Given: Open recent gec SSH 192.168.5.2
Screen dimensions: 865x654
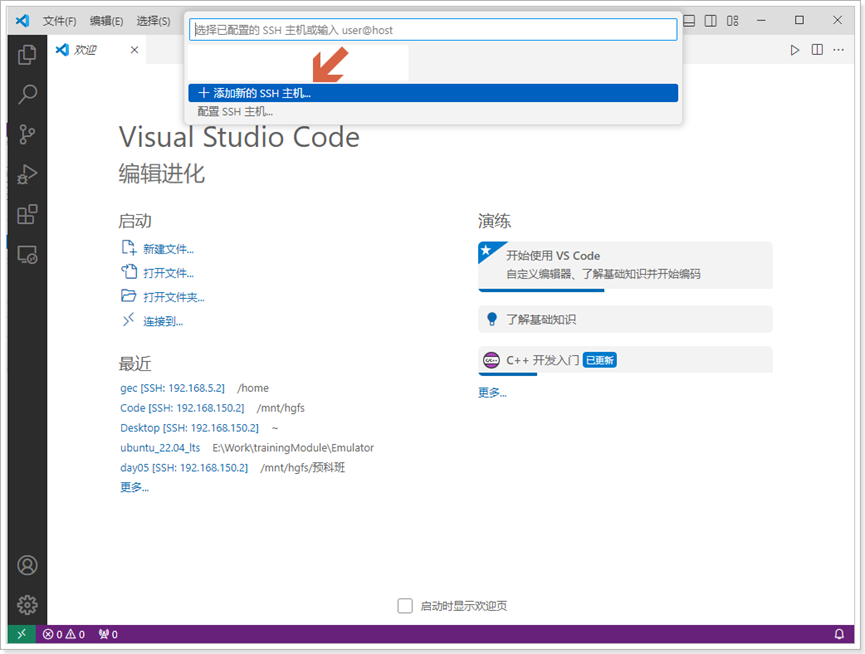Looking at the screenshot, I should pyautogui.click(x=172, y=388).
